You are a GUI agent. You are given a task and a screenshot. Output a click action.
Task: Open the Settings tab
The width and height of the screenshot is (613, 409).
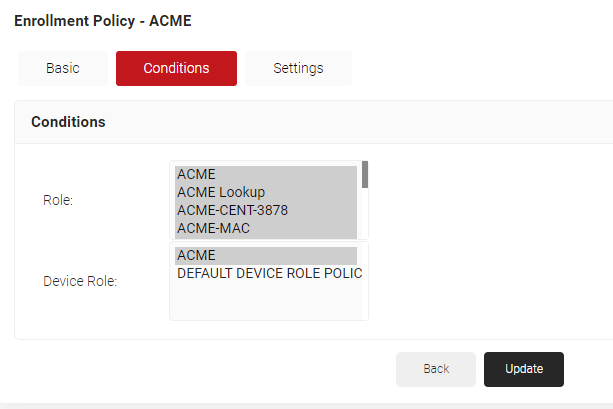(298, 69)
